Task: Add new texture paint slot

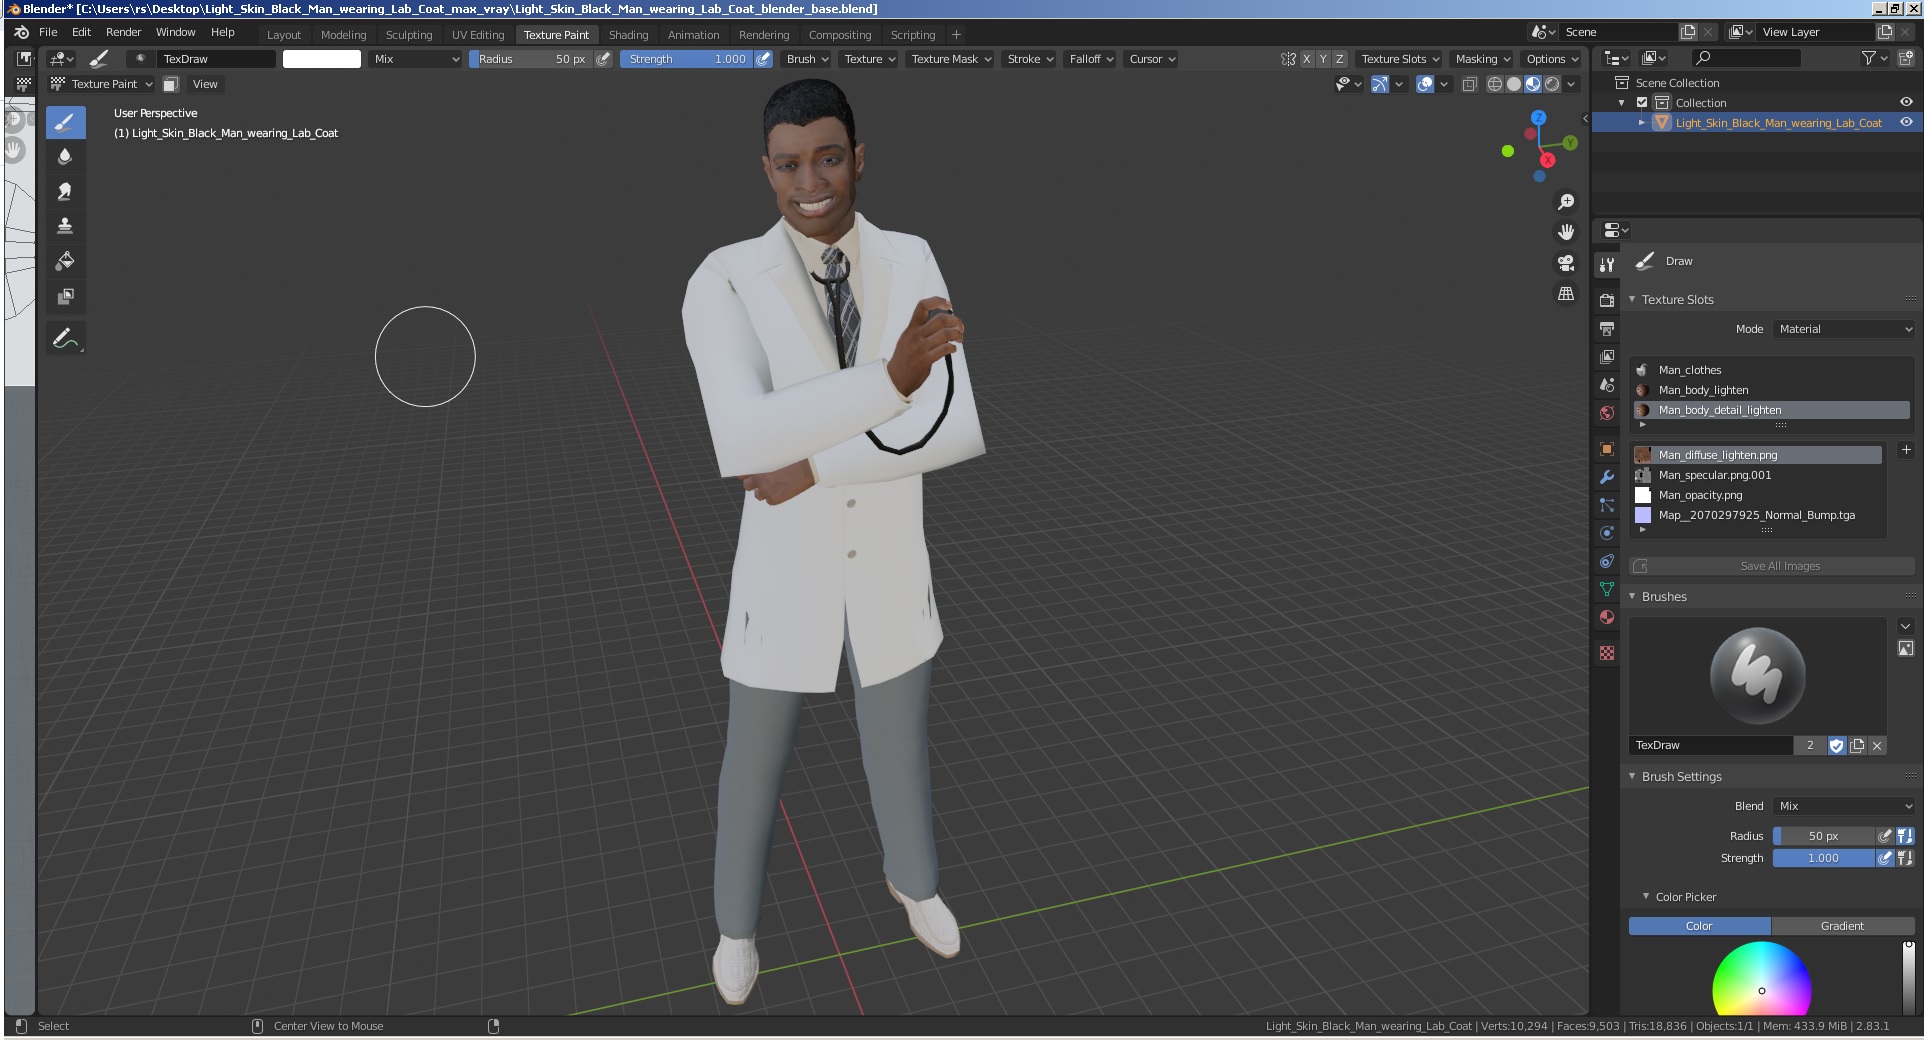Action: tap(1905, 450)
